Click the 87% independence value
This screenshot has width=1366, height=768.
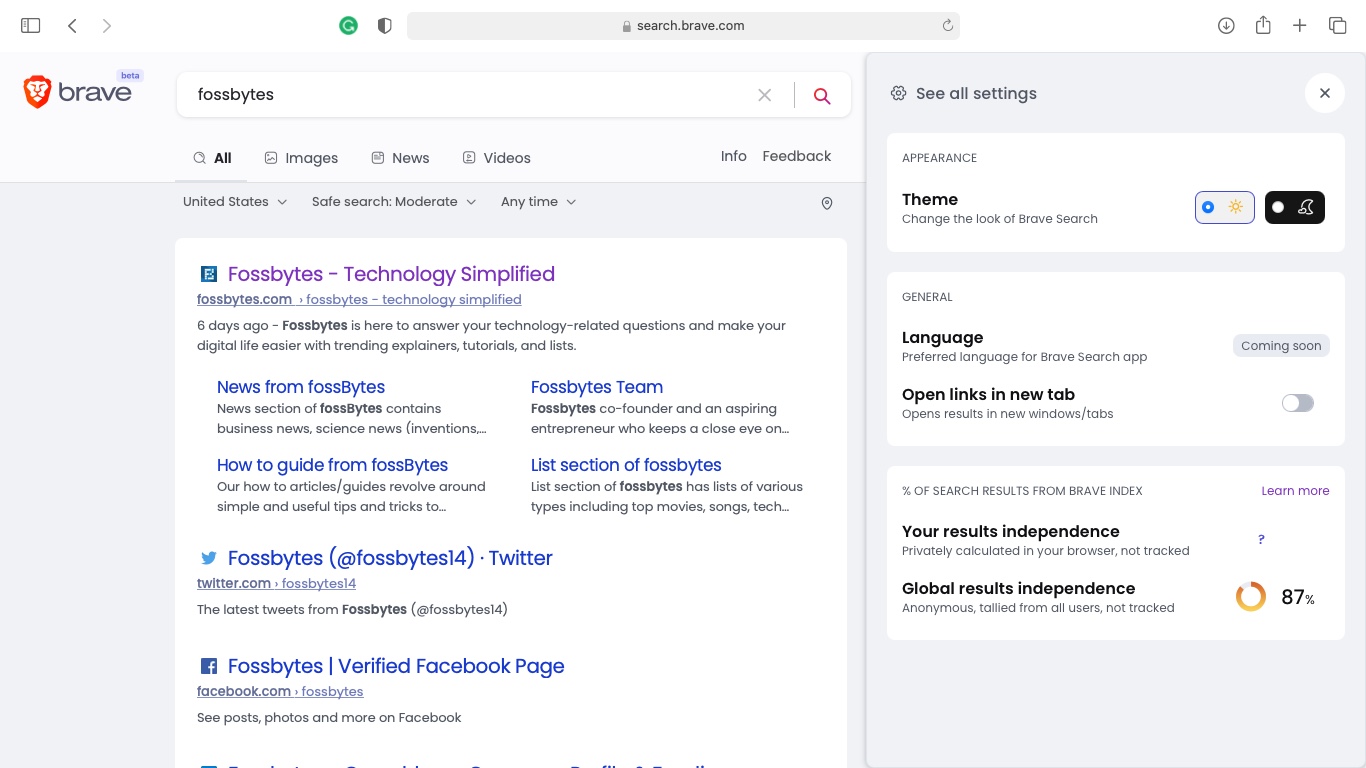[x=1298, y=597]
